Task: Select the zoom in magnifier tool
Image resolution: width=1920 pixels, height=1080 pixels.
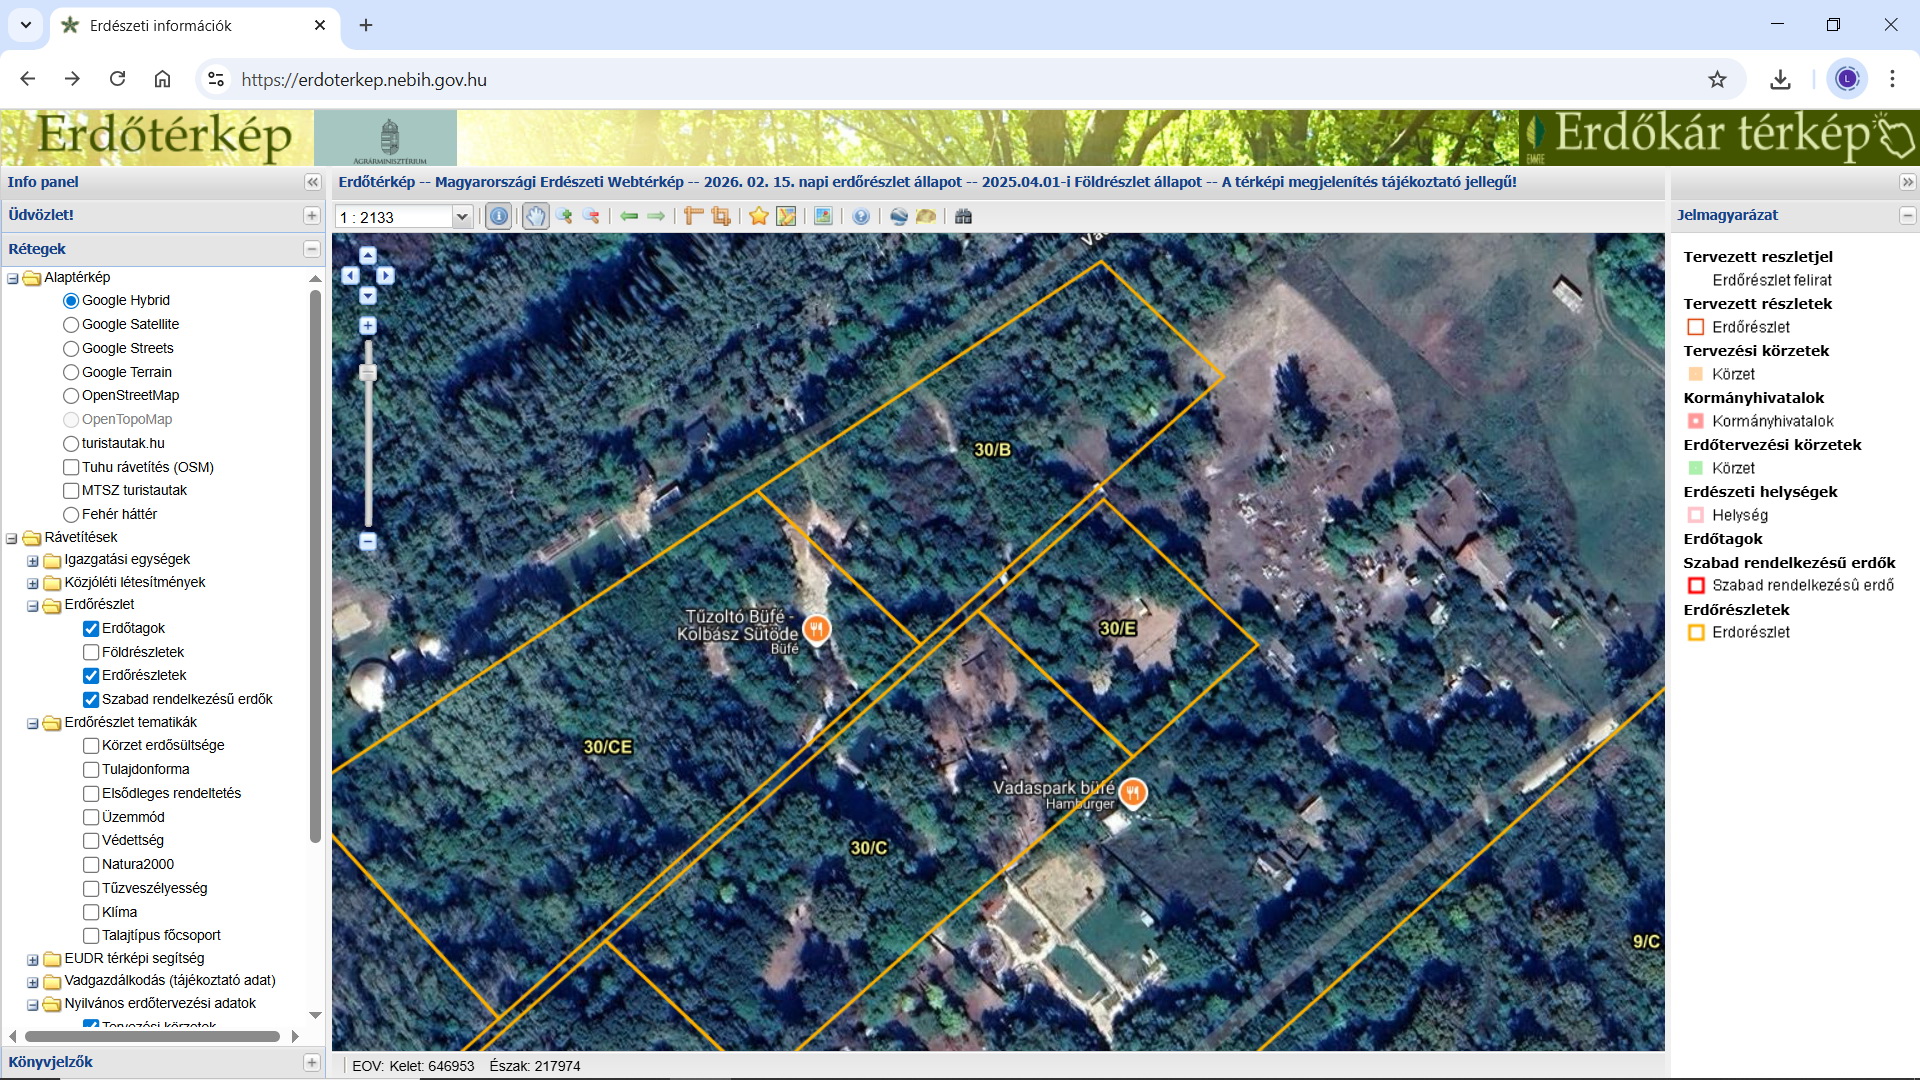Action: (565, 216)
